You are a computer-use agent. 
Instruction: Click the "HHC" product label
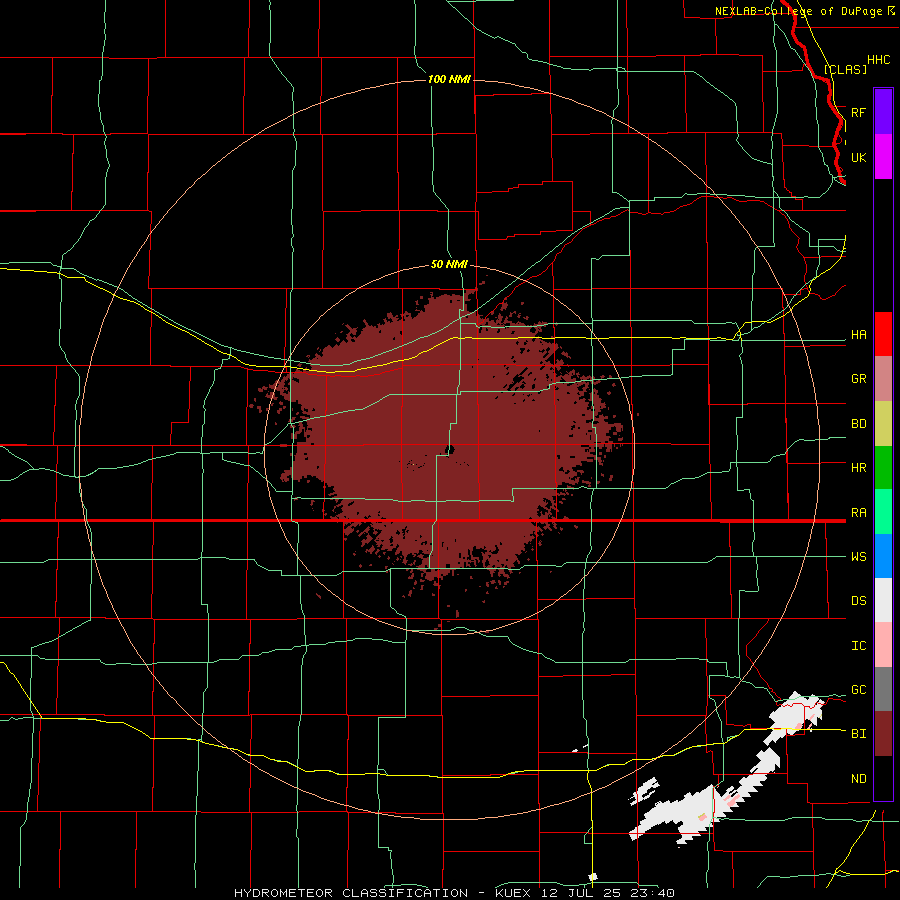[x=878, y=60]
